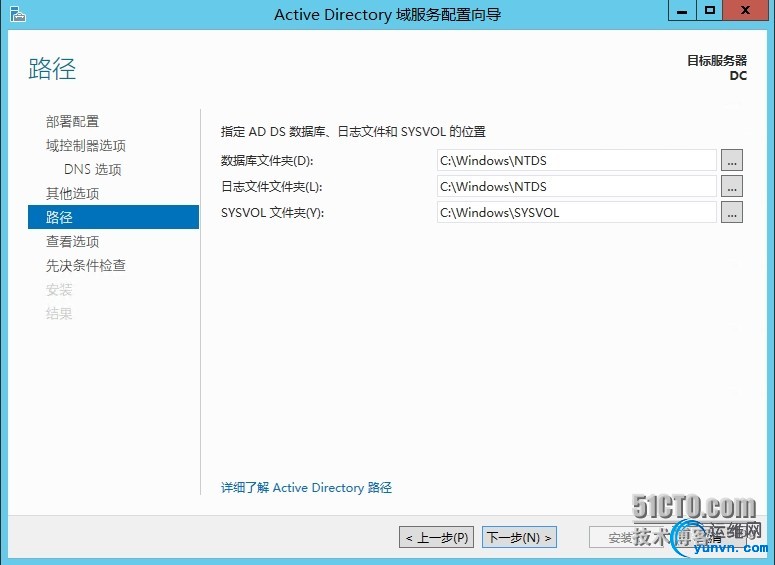Click the 指定 AD DS 数据库 instruction text

coord(353,131)
